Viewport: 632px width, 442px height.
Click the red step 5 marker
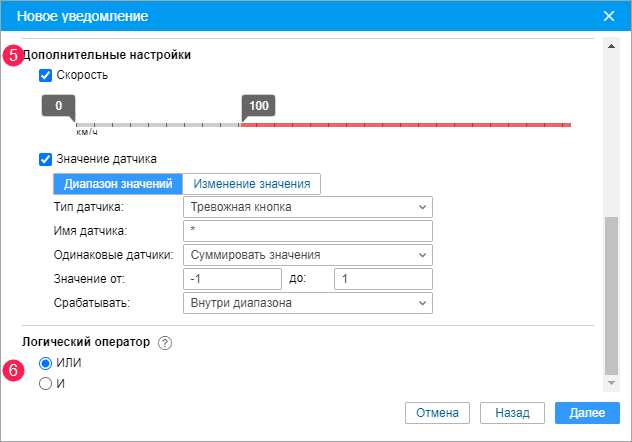tap(13, 56)
